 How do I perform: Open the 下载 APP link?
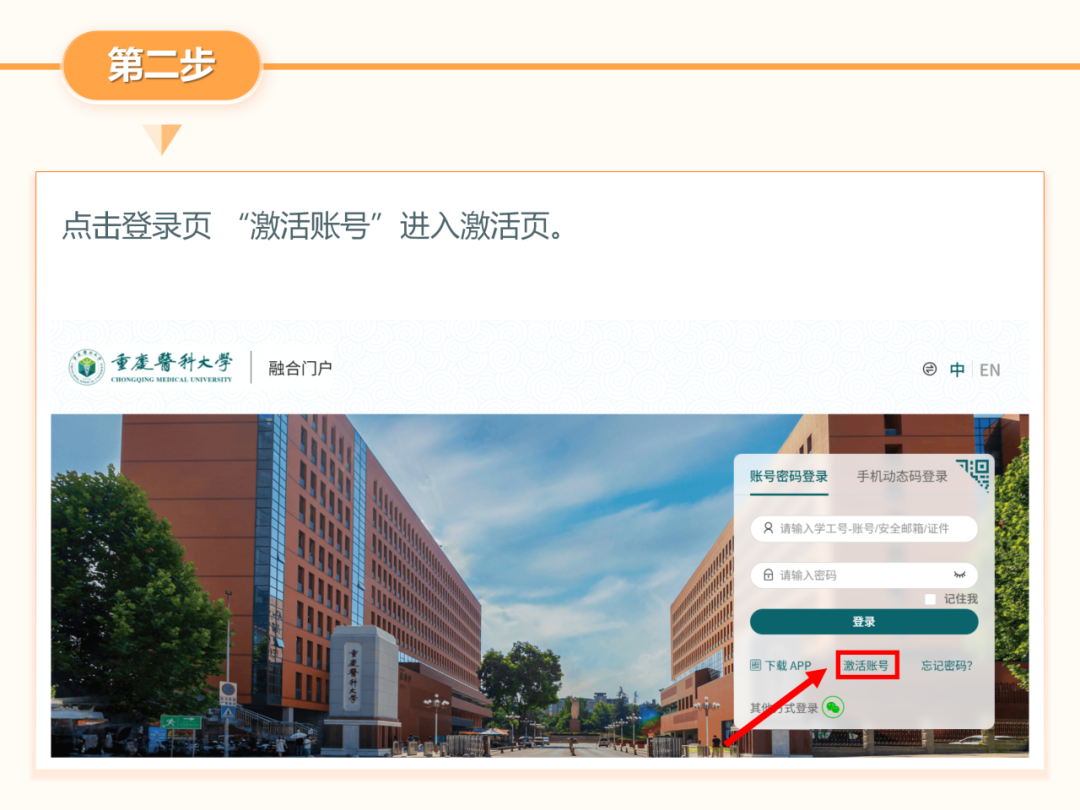click(780, 665)
